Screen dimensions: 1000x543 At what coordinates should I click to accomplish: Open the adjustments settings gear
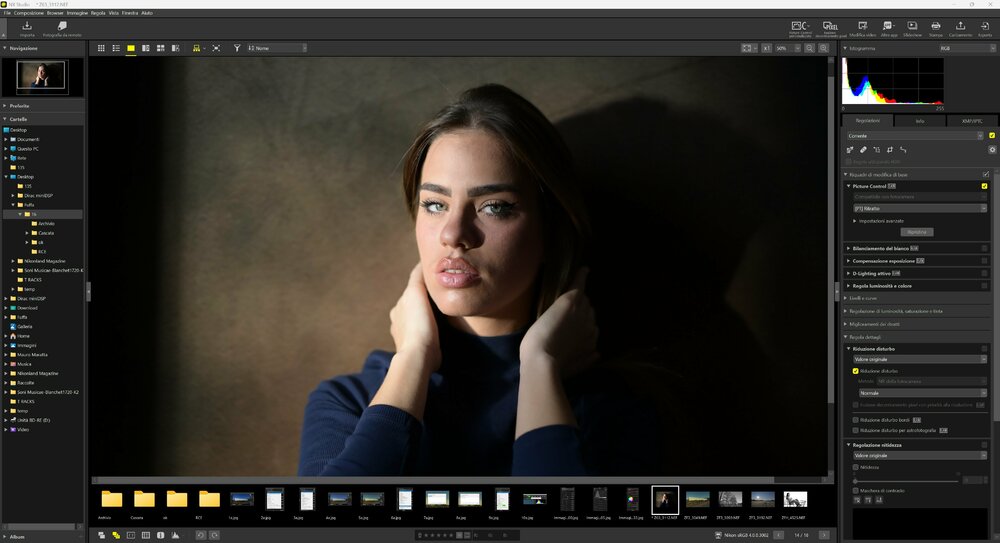coord(992,150)
